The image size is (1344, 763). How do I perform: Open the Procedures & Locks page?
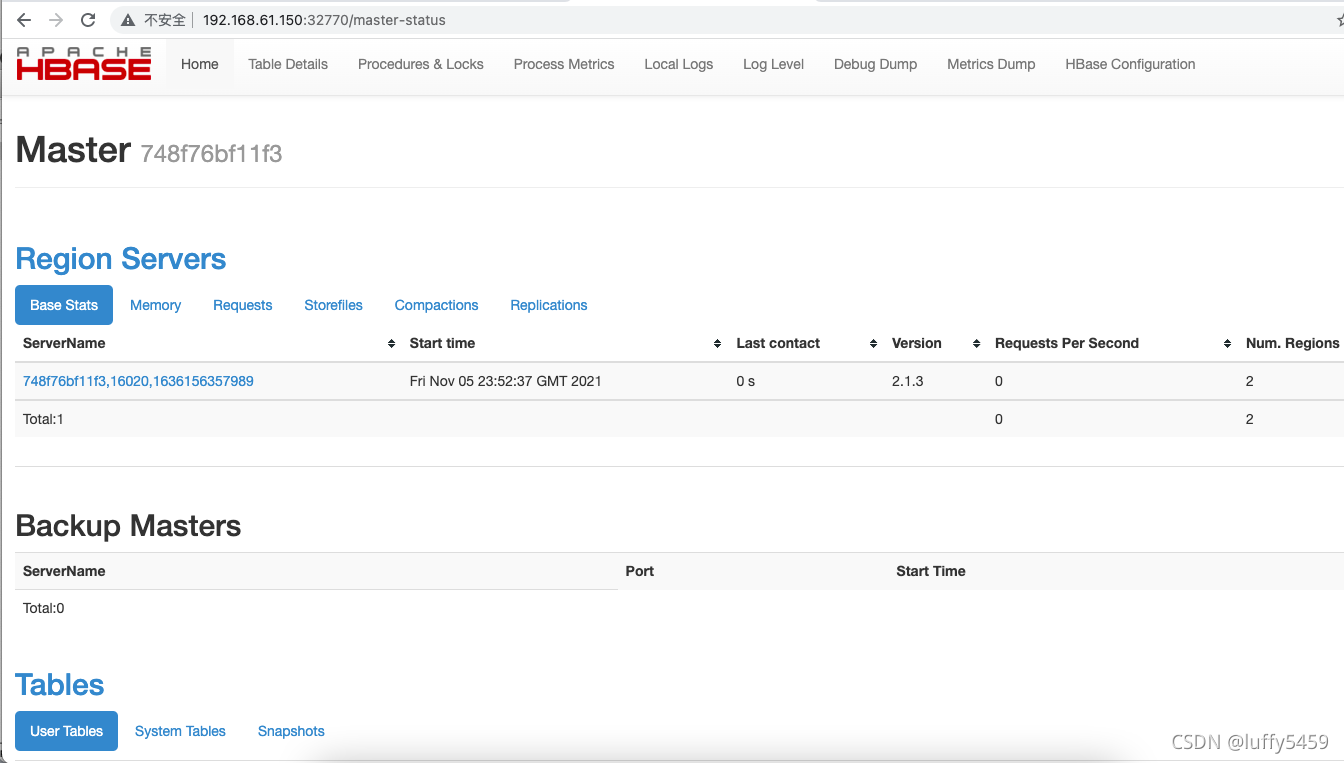point(420,64)
